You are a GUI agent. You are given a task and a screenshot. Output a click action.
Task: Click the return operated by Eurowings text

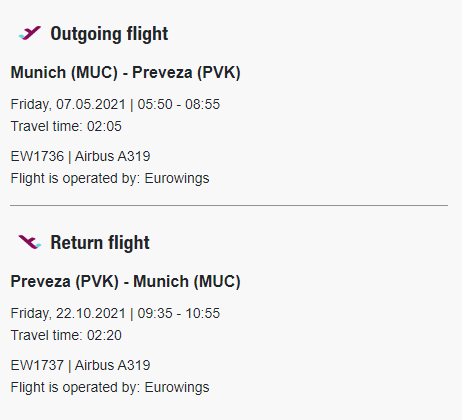[x=110, y=388]
